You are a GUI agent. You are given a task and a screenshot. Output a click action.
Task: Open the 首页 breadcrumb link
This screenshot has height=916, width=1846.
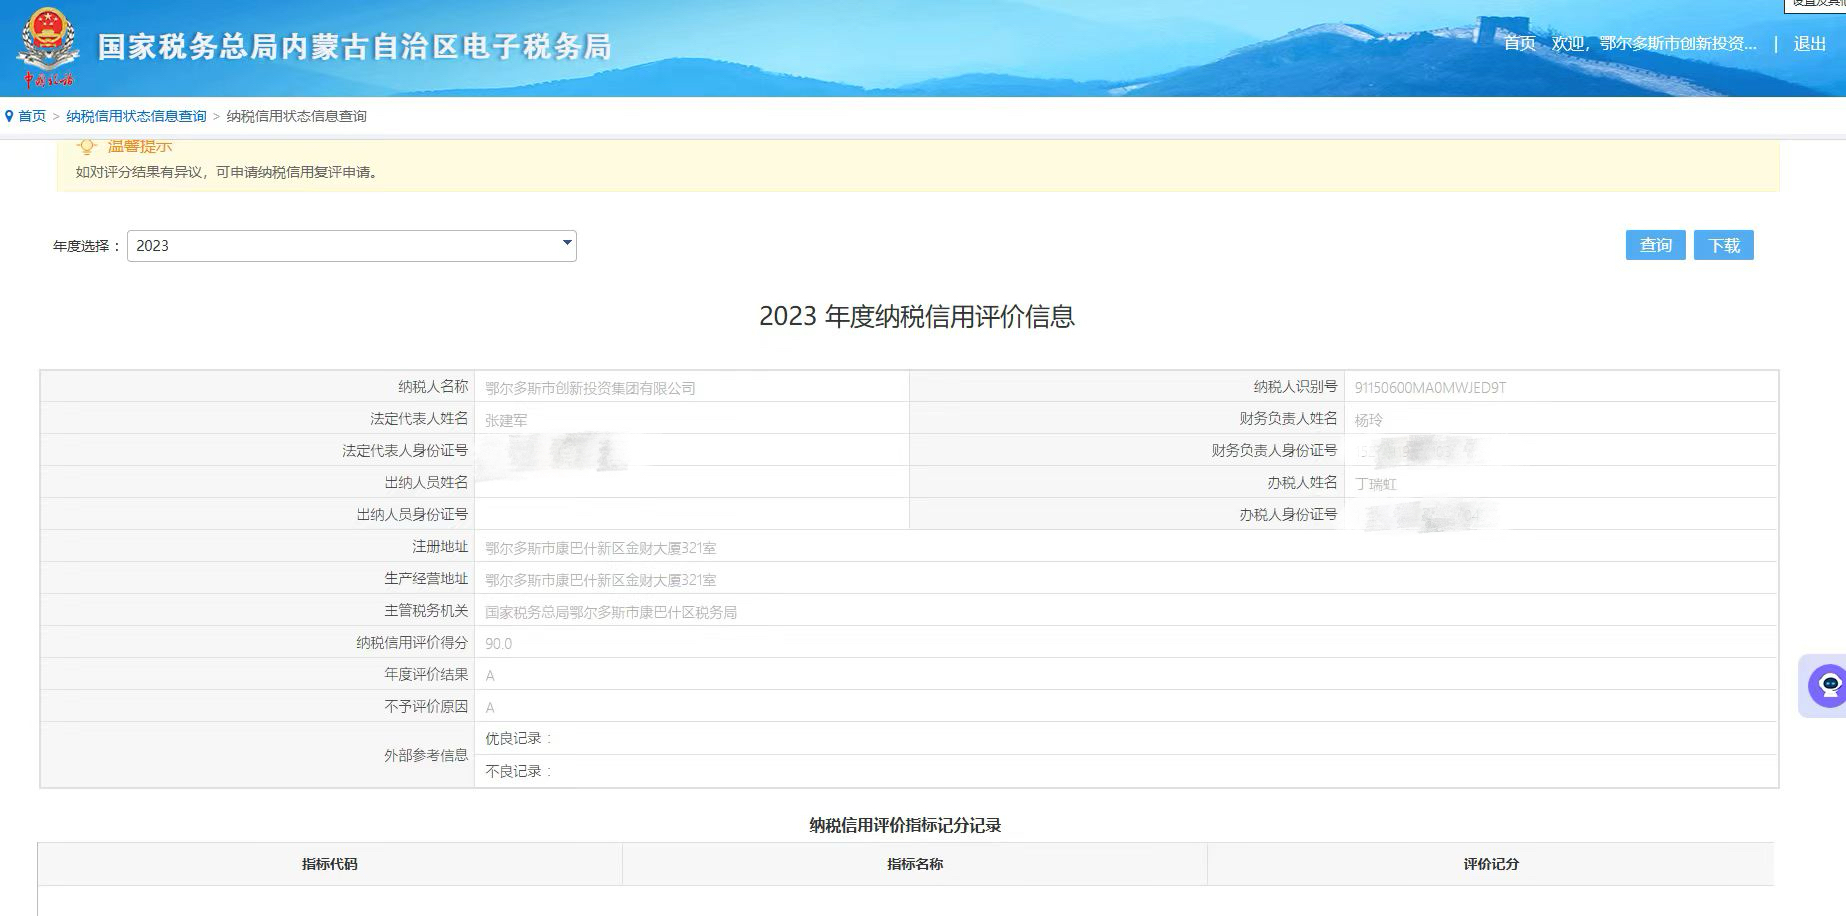click(x=32, y=116)
